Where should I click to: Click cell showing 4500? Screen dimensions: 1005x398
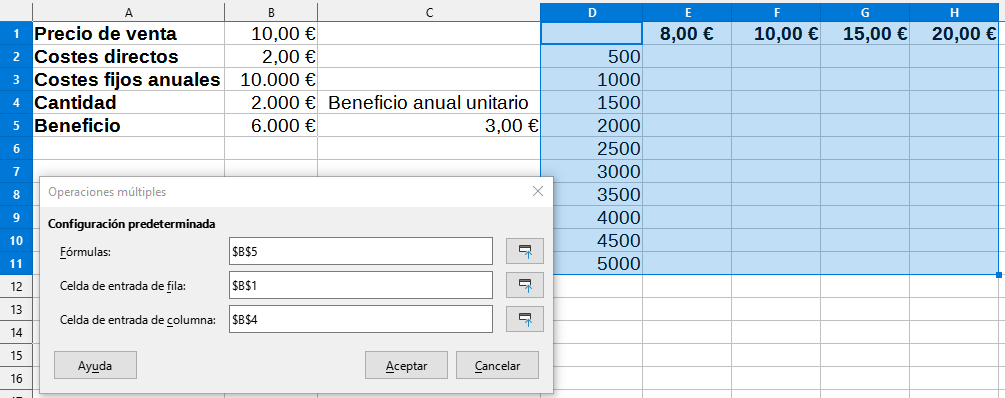597,240
